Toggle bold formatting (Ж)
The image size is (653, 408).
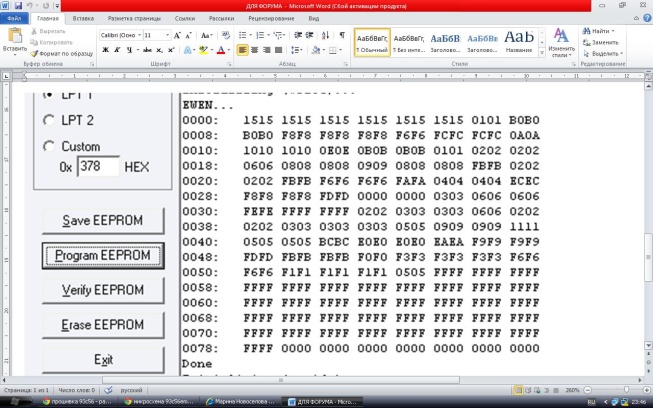click(105, 50)
